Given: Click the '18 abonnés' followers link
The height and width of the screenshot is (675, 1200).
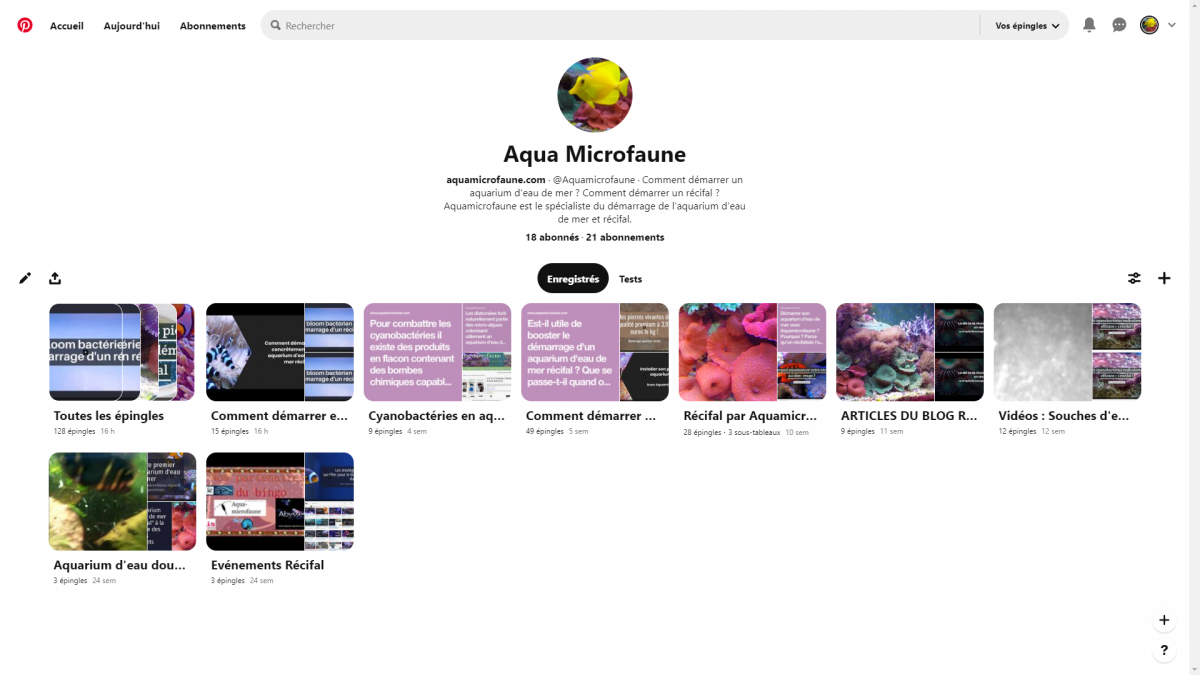Looking at the screenshot, I should pos(552,237).
